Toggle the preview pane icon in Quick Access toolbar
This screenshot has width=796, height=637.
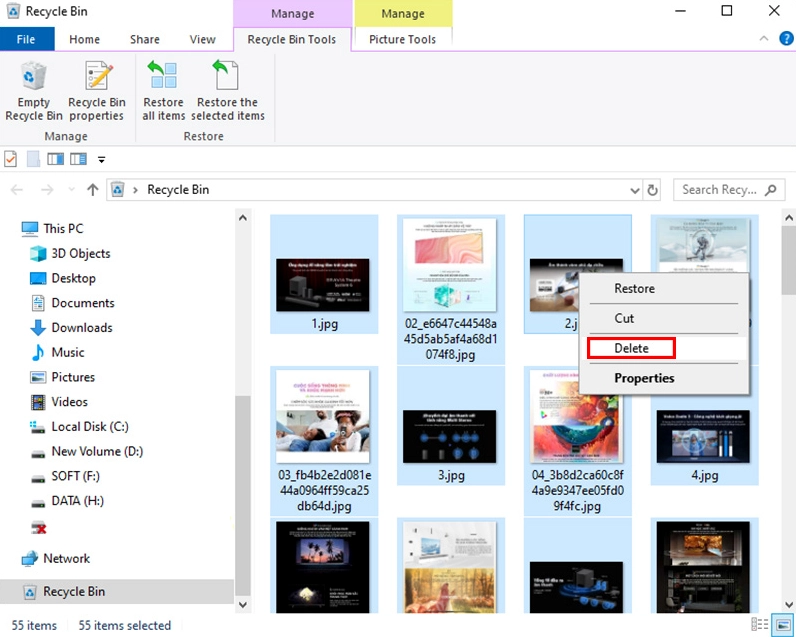[56, 159]
